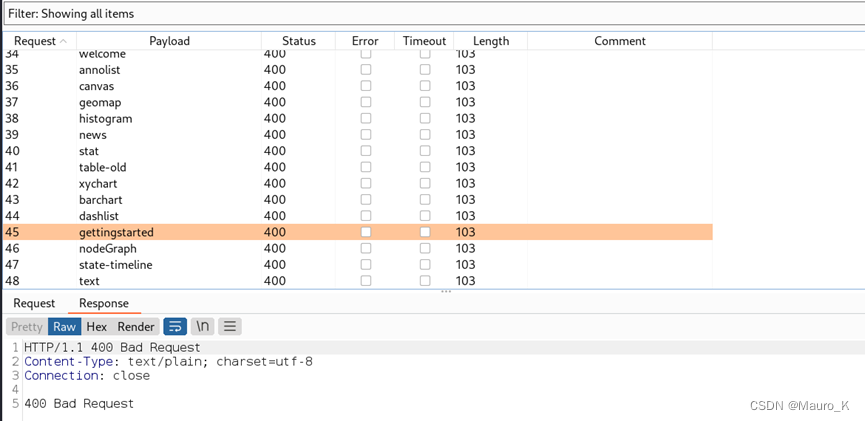Select the row with payload nodeGraph
The image size is (865, 421).
pos(357,248)
